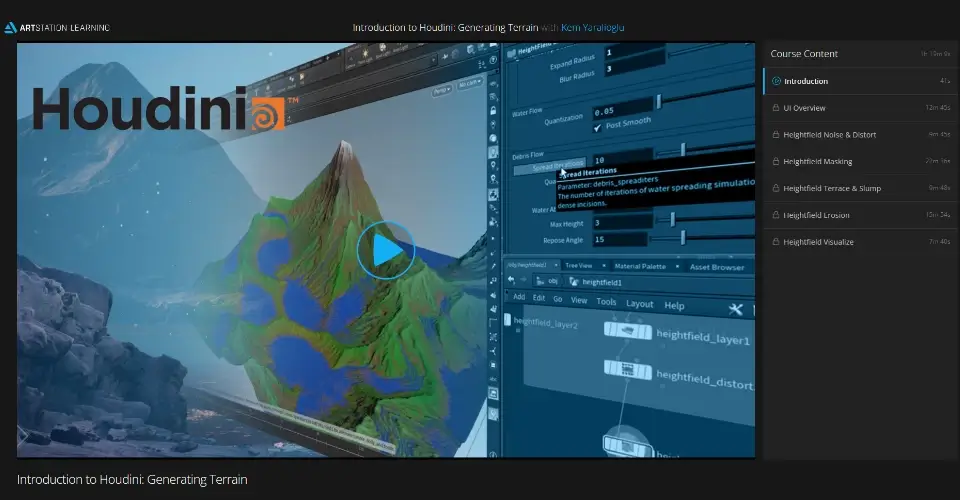This screenshot has height=500, width=960.
Task: Select the Introduction lesson
Action: (x=861, y=81)
